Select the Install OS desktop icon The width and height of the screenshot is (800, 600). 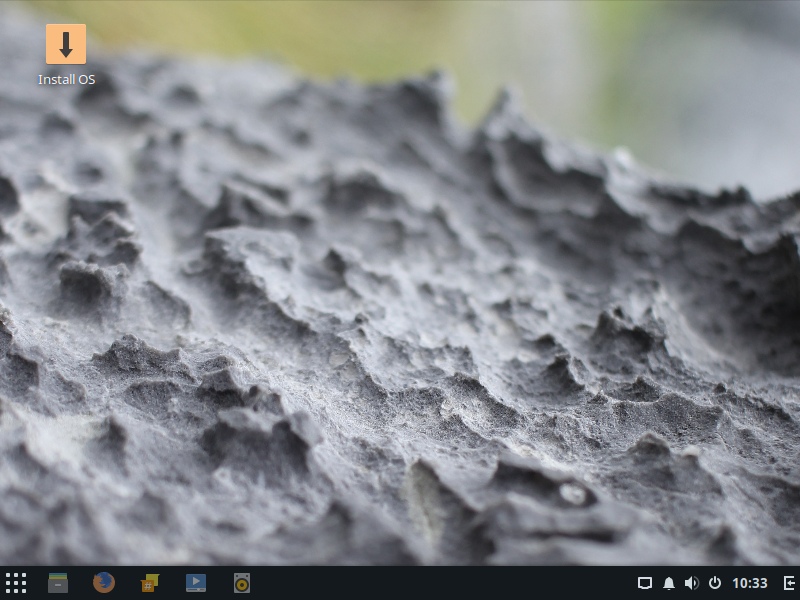click(x=66, y=45)
